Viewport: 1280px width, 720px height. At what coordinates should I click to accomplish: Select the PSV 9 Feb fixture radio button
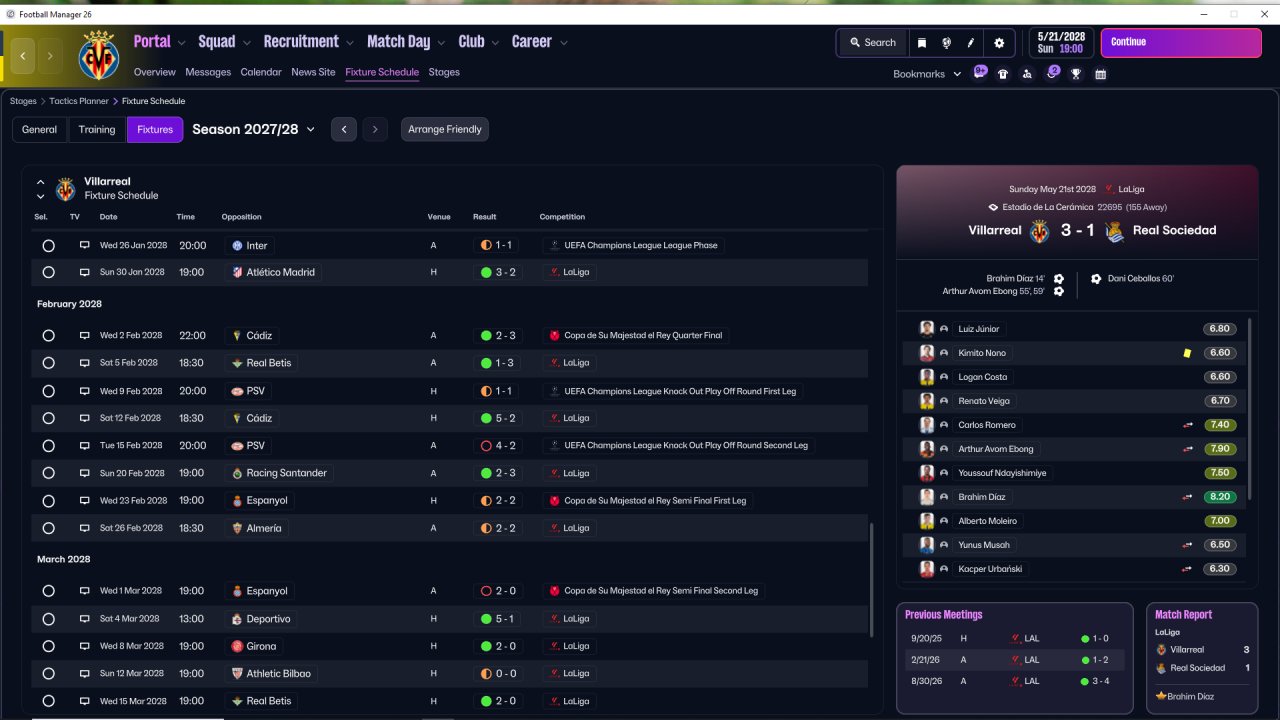(x=48, y=391)
